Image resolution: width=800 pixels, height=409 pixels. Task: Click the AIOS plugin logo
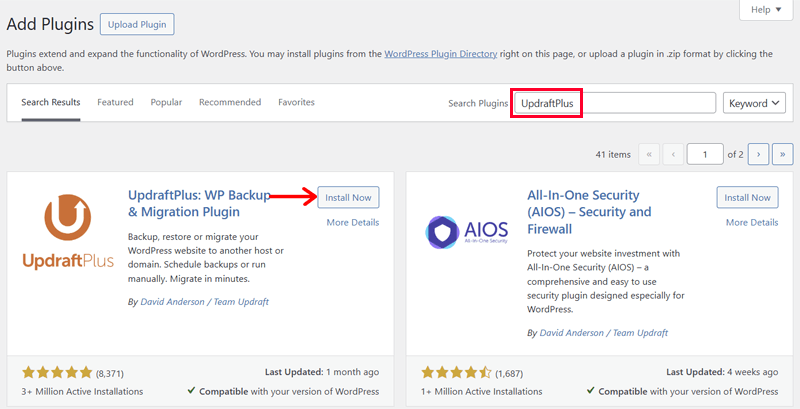[466, 231]
